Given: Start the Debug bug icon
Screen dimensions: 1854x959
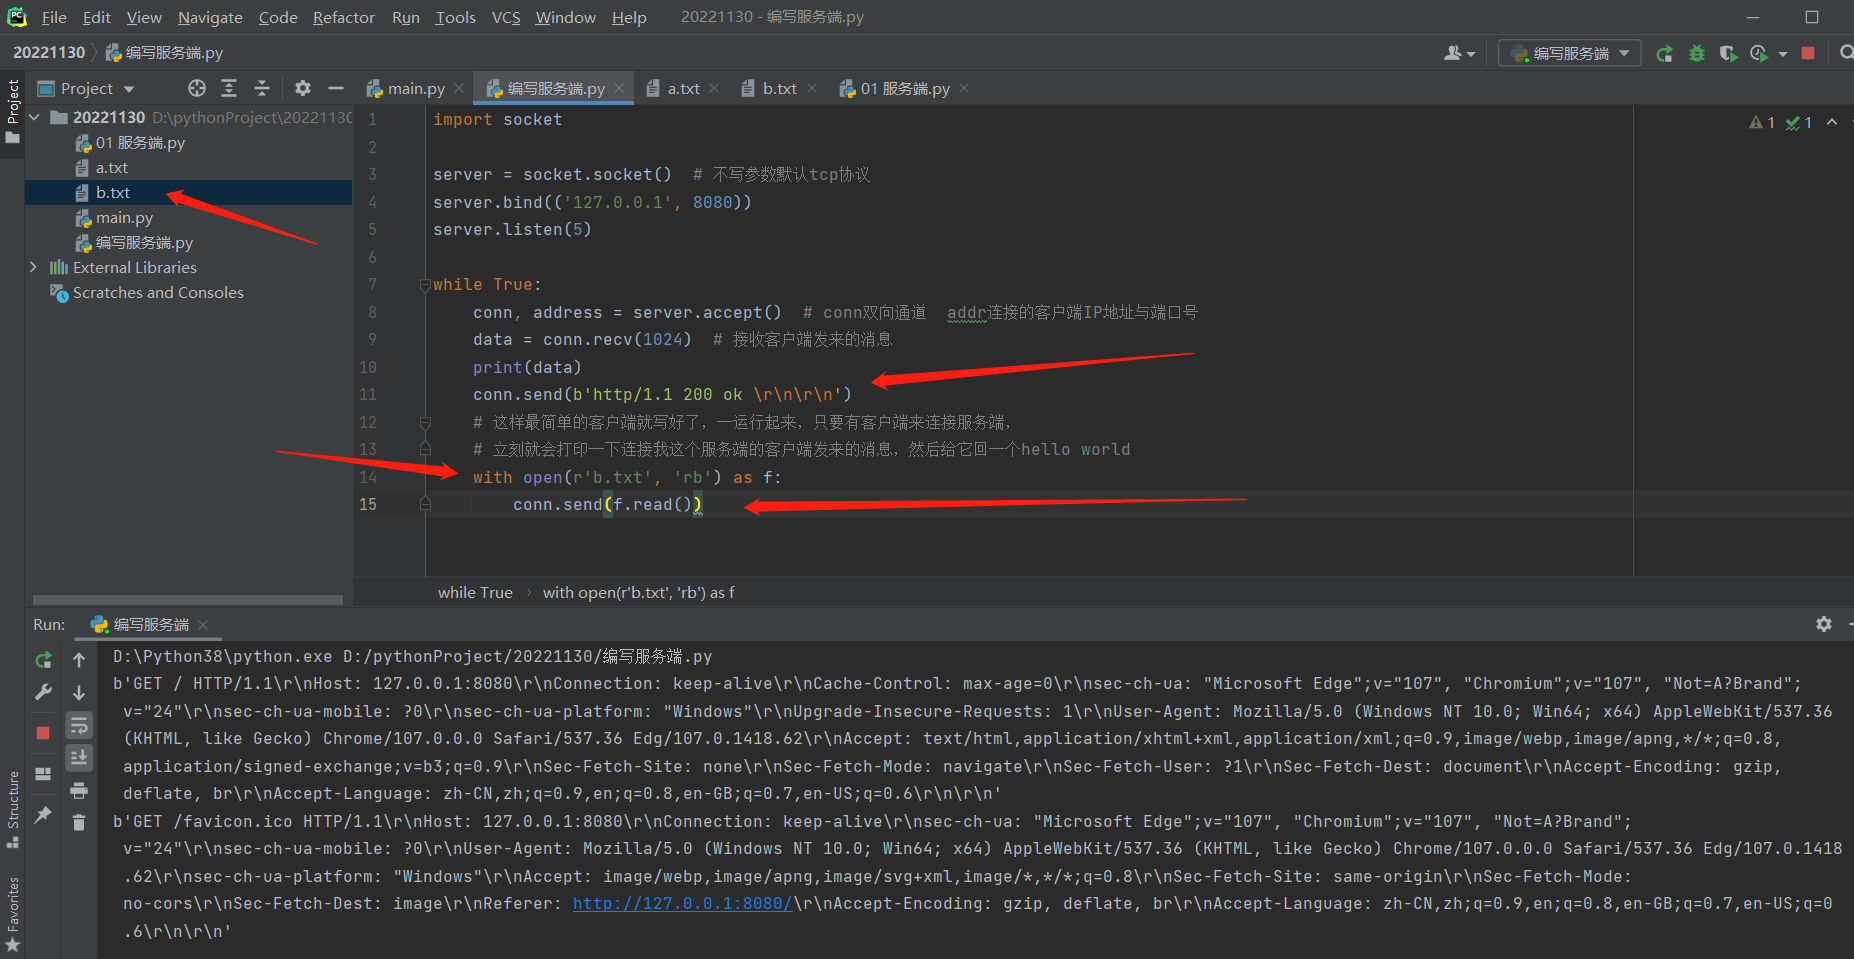Looking at the screenshot, I should (1697, 54).
